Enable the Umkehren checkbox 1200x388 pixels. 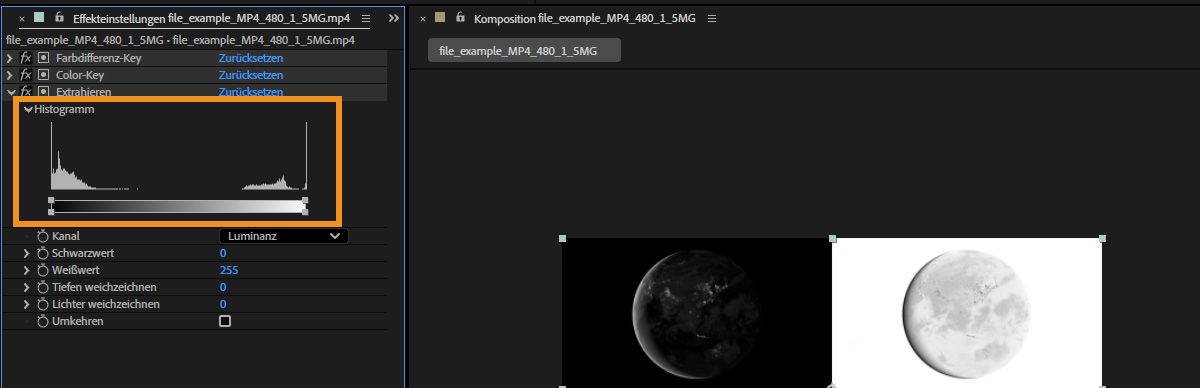pyautogui.click(x=225, y=321)
